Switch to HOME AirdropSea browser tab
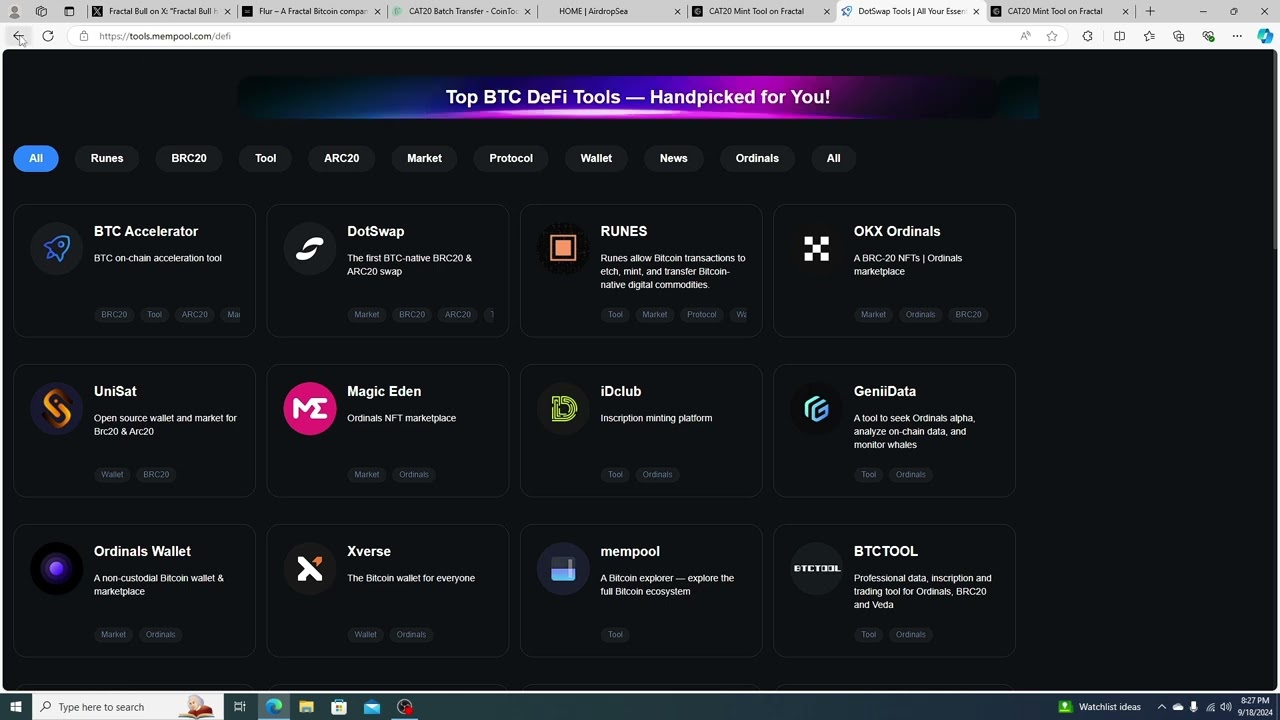 (x=610, y=11)
